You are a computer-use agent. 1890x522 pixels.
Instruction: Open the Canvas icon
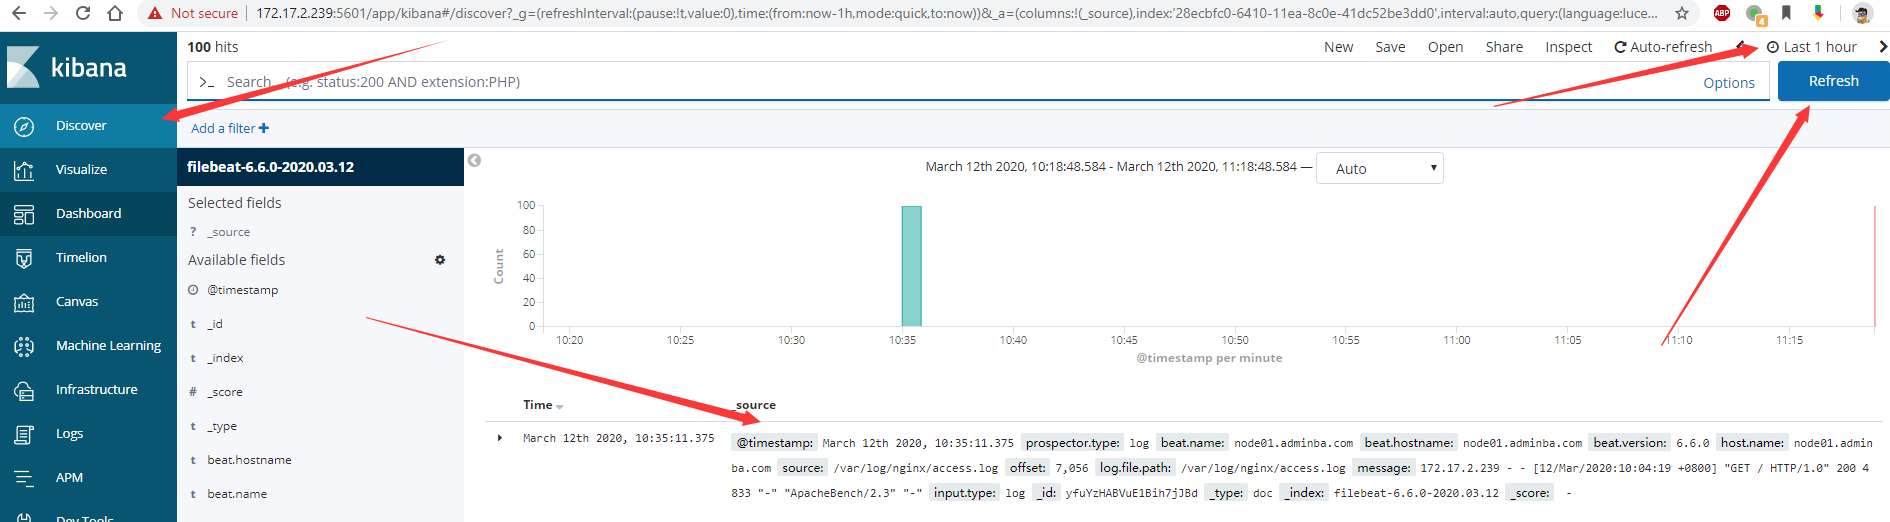click(24, 302)
